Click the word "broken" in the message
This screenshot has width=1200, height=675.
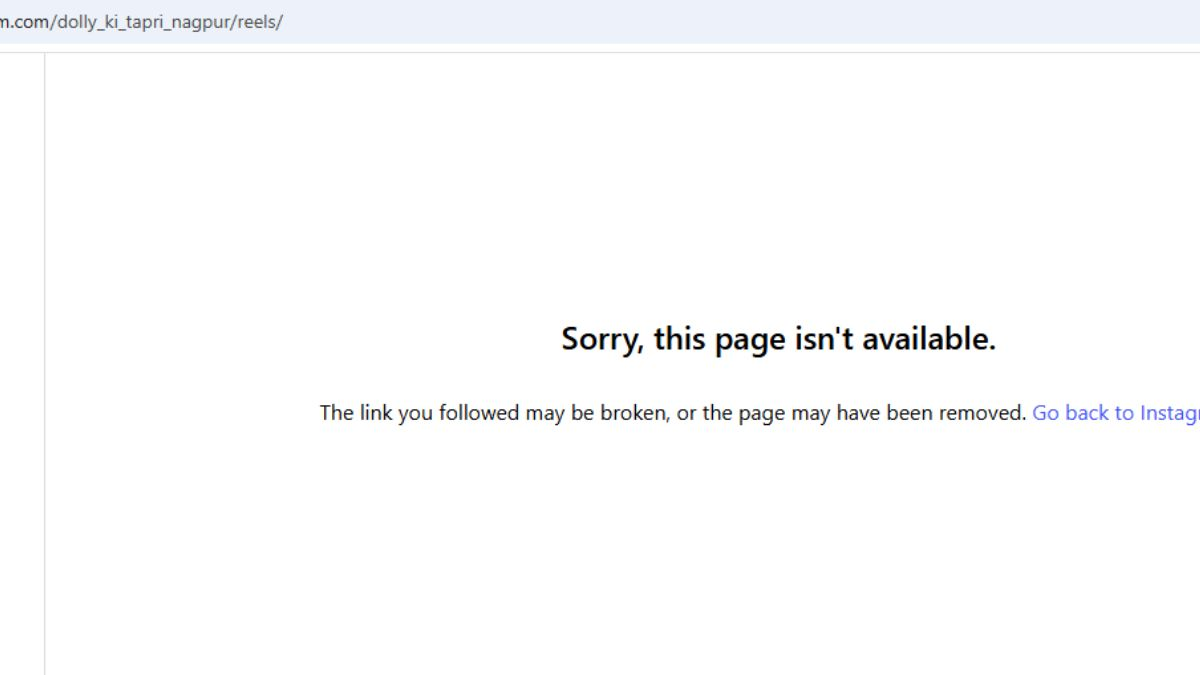point(634,413)
